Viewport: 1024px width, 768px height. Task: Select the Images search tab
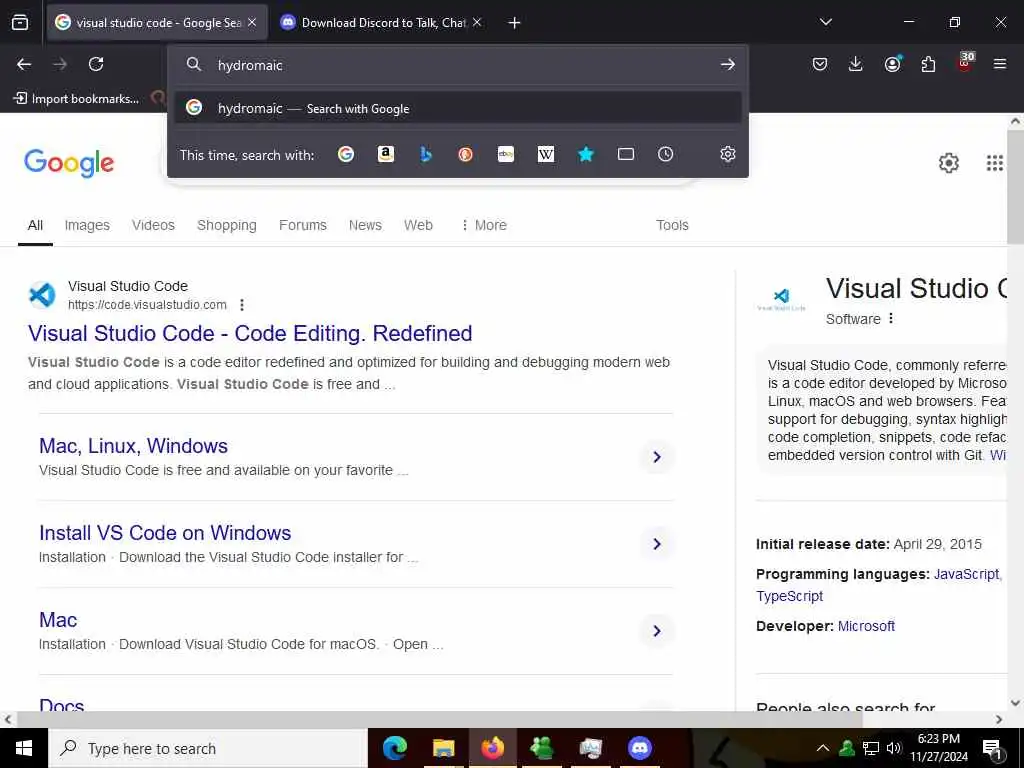point(87,225)
